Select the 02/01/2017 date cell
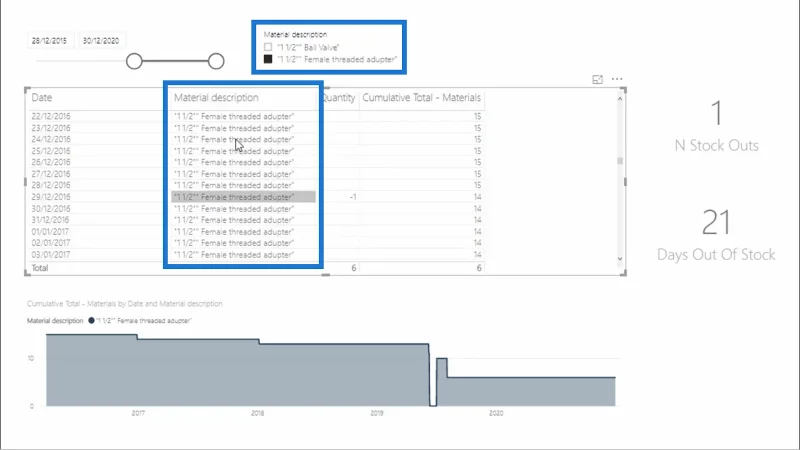The width and height of the screenshot is (800, 450). click(x=51, y=243)
